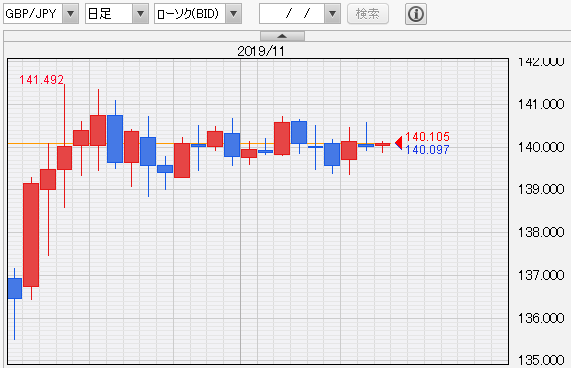The height and width of the screenshot is (368, 571).
Task: Click the tall red candle rising from 136.7
Action: coord(31,235)
